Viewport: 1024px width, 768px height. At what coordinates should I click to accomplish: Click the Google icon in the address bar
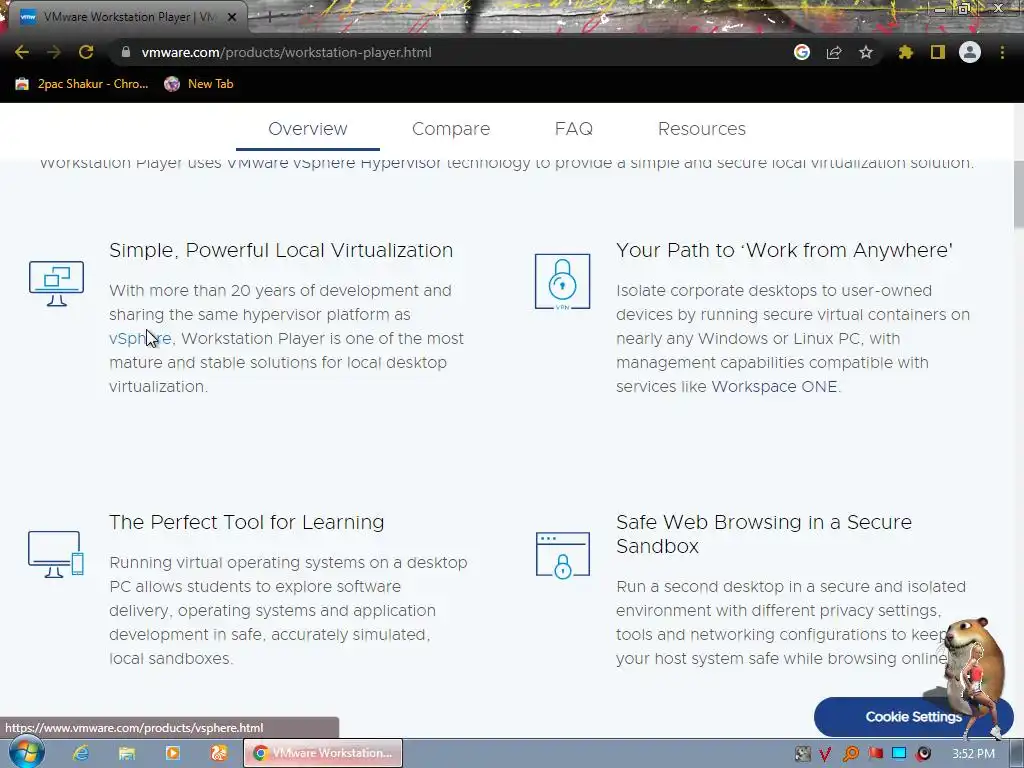(802, 52)
